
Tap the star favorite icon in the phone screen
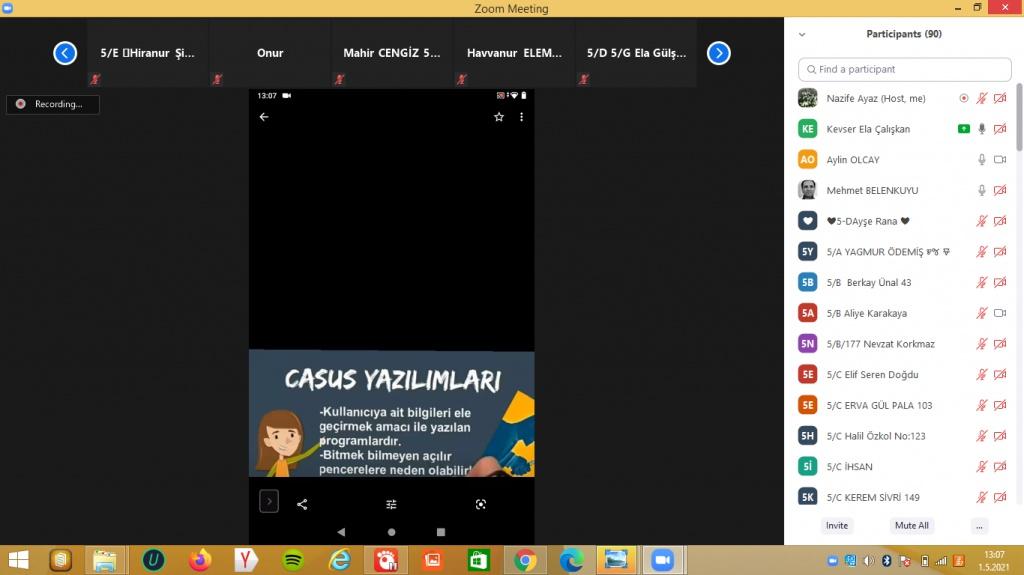click(499, 117)
